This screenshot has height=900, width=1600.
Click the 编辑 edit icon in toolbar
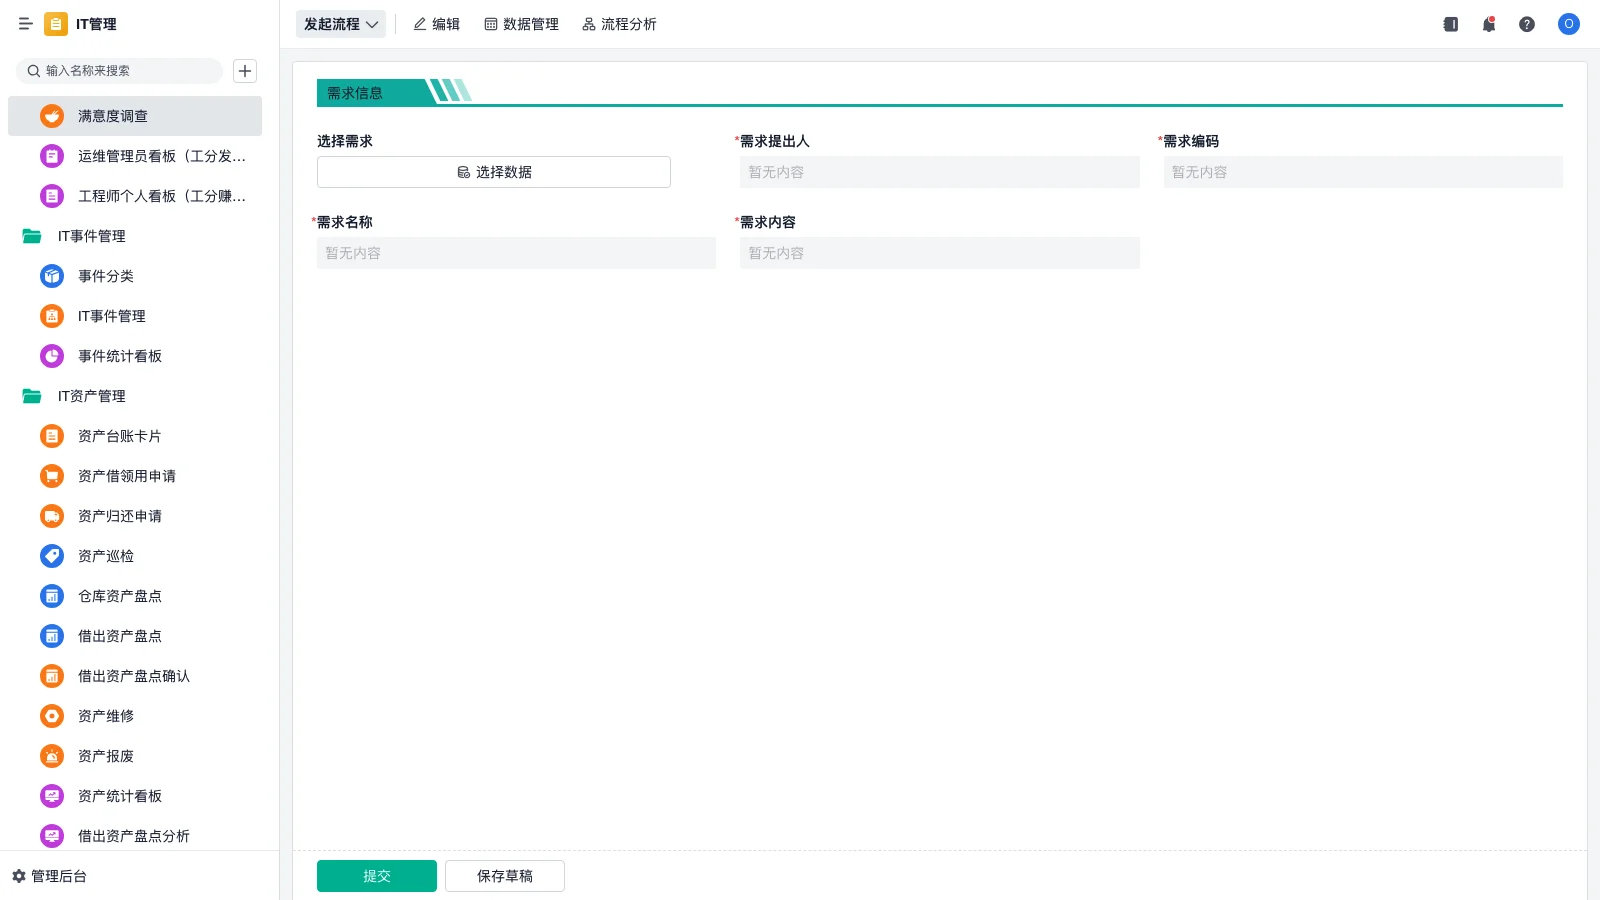pos(436,24)
